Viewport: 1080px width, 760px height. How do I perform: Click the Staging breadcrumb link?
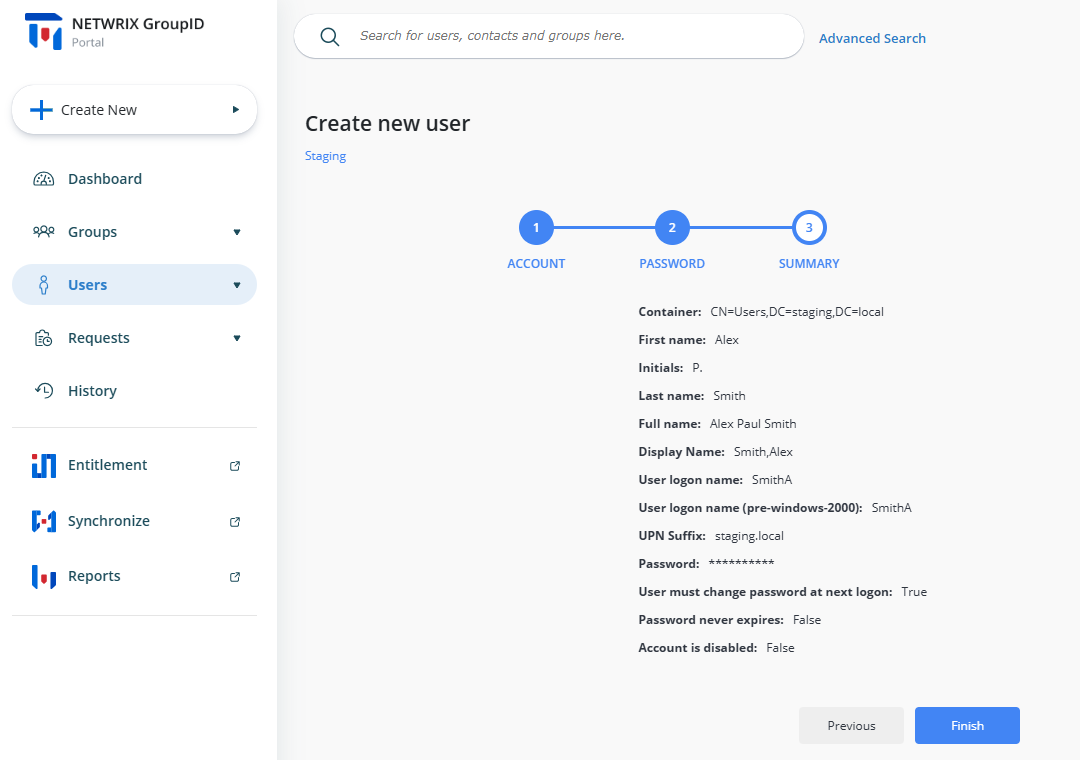[x=325, y=156]
